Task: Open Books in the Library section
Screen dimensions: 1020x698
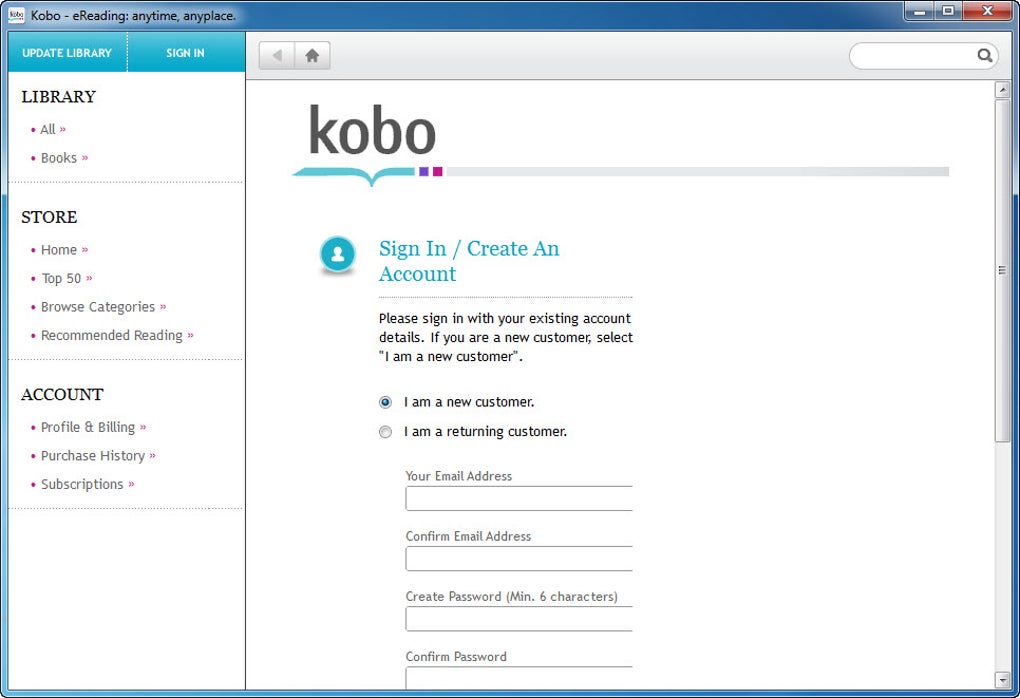Action: [59, 158]
